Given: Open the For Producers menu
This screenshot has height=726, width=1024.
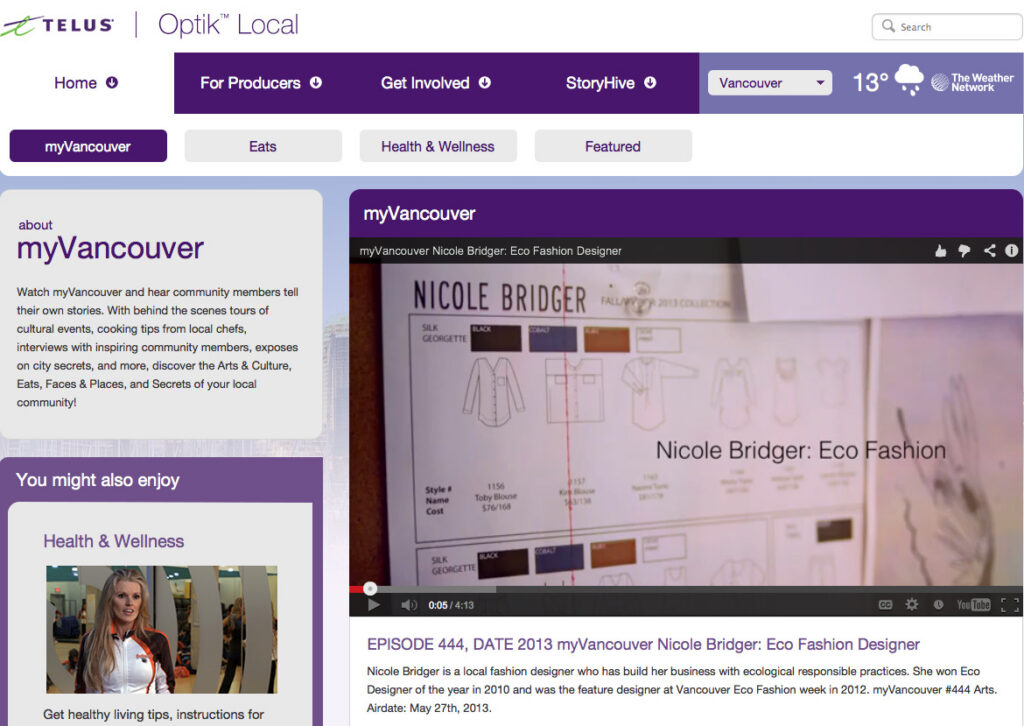Looking at the screenshot, I should coord(261,83).
